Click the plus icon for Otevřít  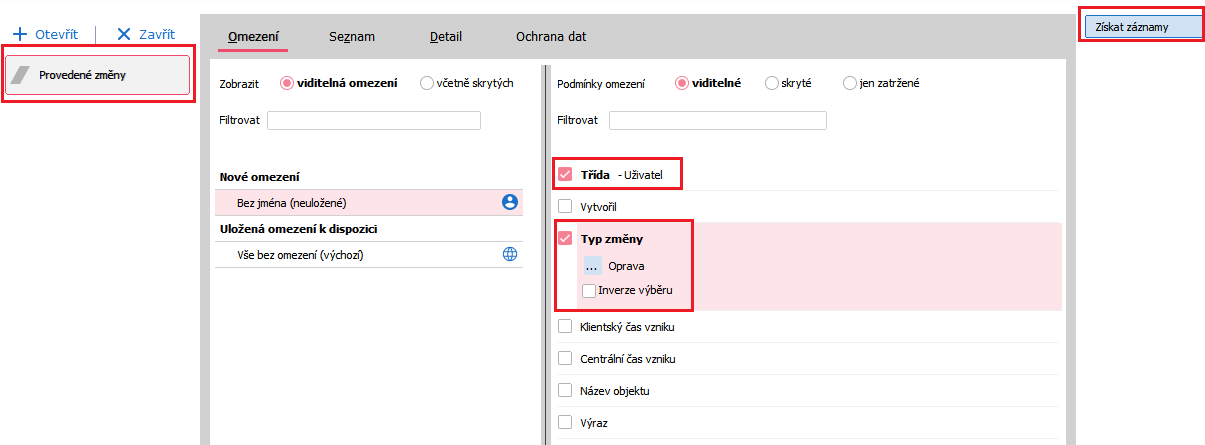click(x=19, y=34)
